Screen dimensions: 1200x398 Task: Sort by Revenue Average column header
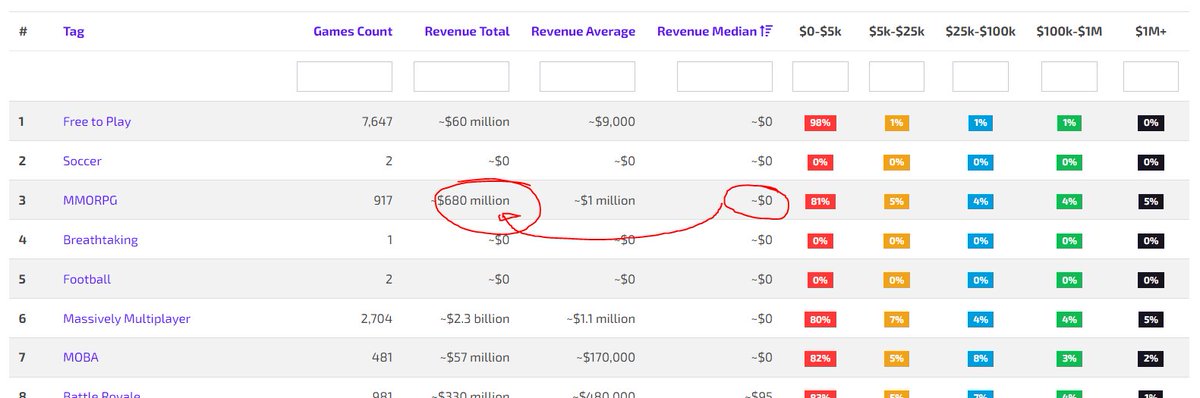583,31
